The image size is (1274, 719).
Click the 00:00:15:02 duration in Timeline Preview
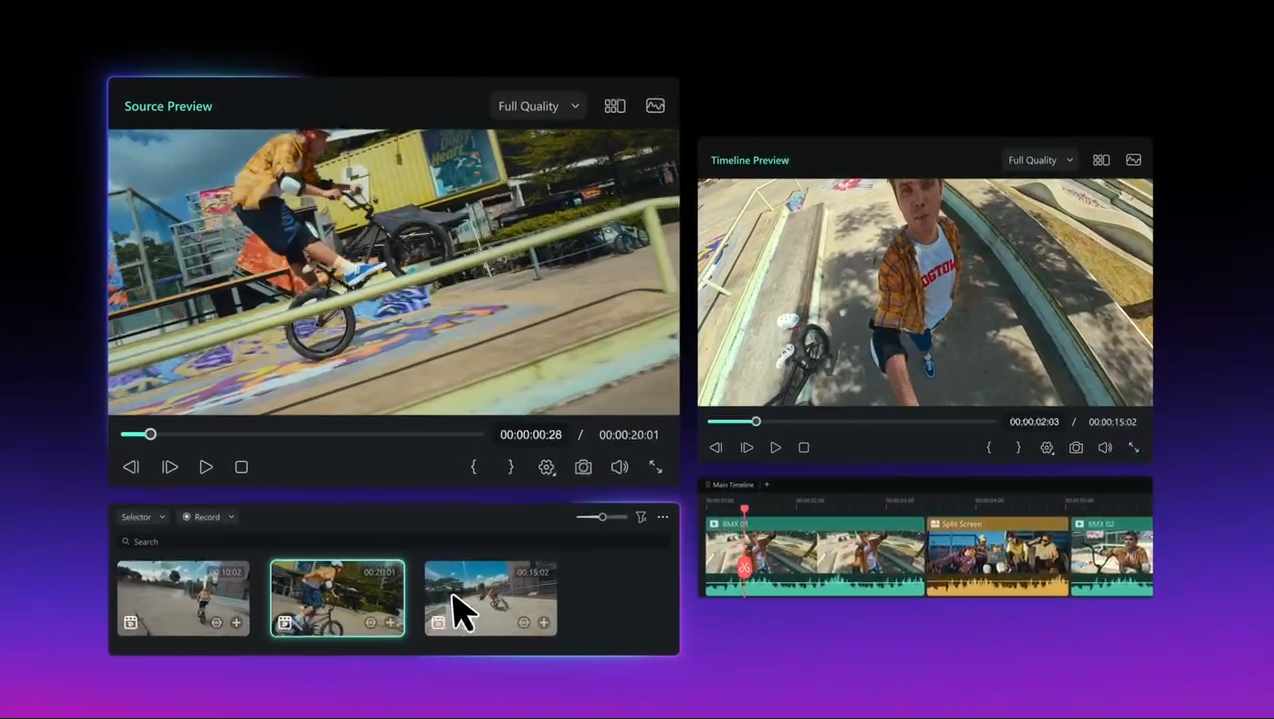coord(1113,422)
